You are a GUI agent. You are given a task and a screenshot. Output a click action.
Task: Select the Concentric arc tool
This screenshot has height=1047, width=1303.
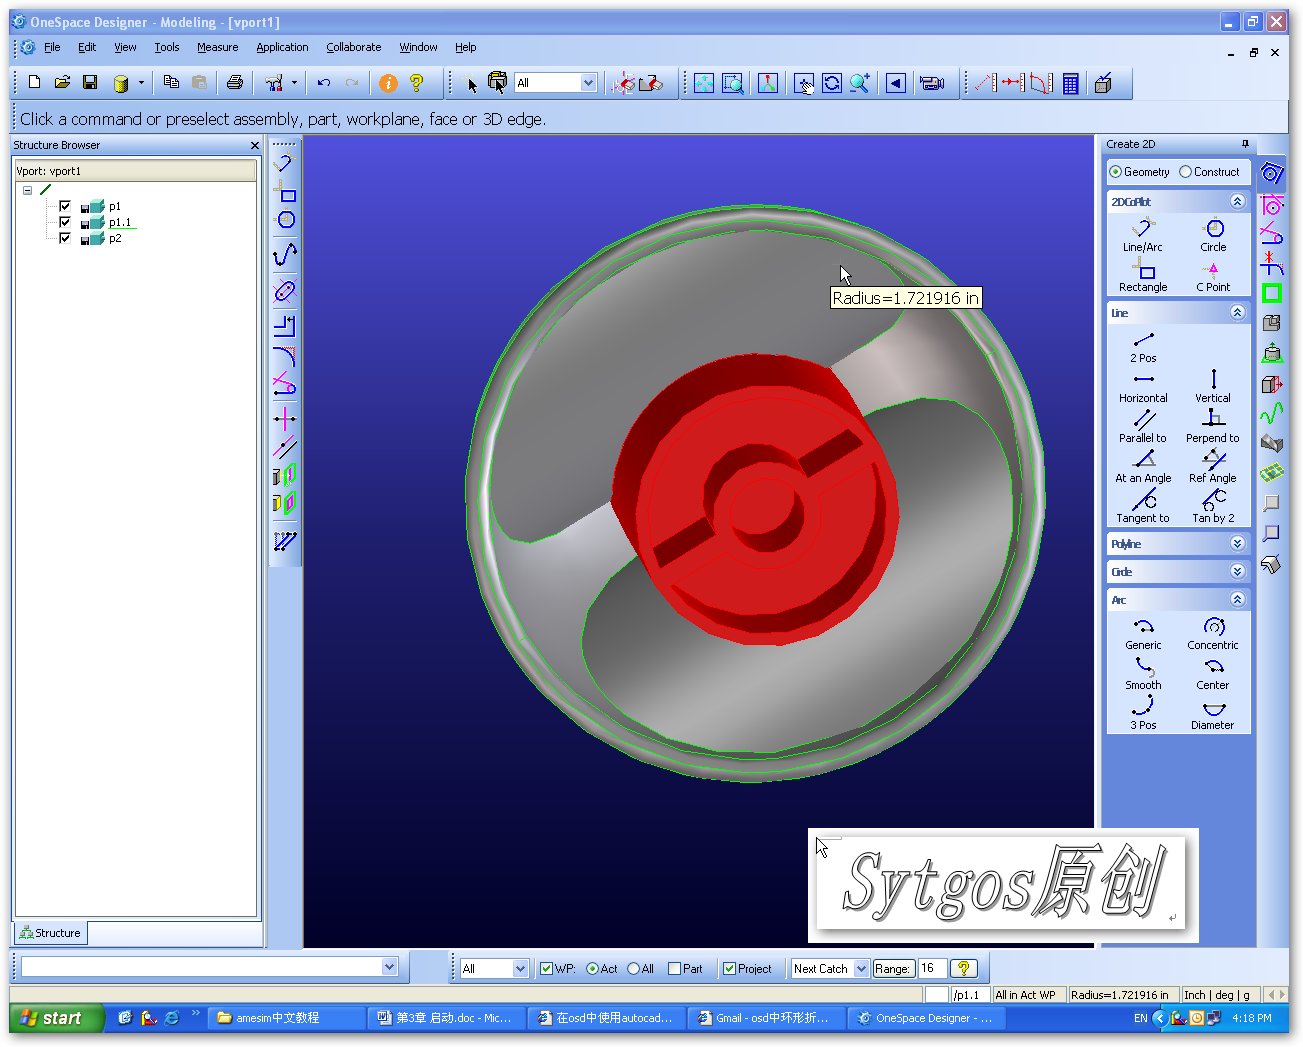pyautogui.click(x=1213, y=634)
